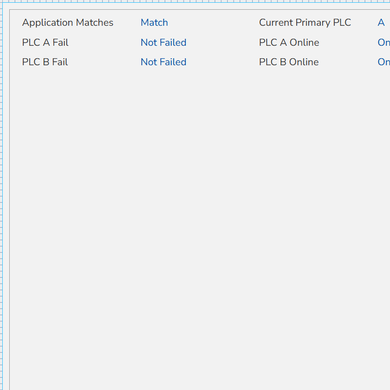Click the status panel's left border line

pyautogui.click(x=10, y=200)
